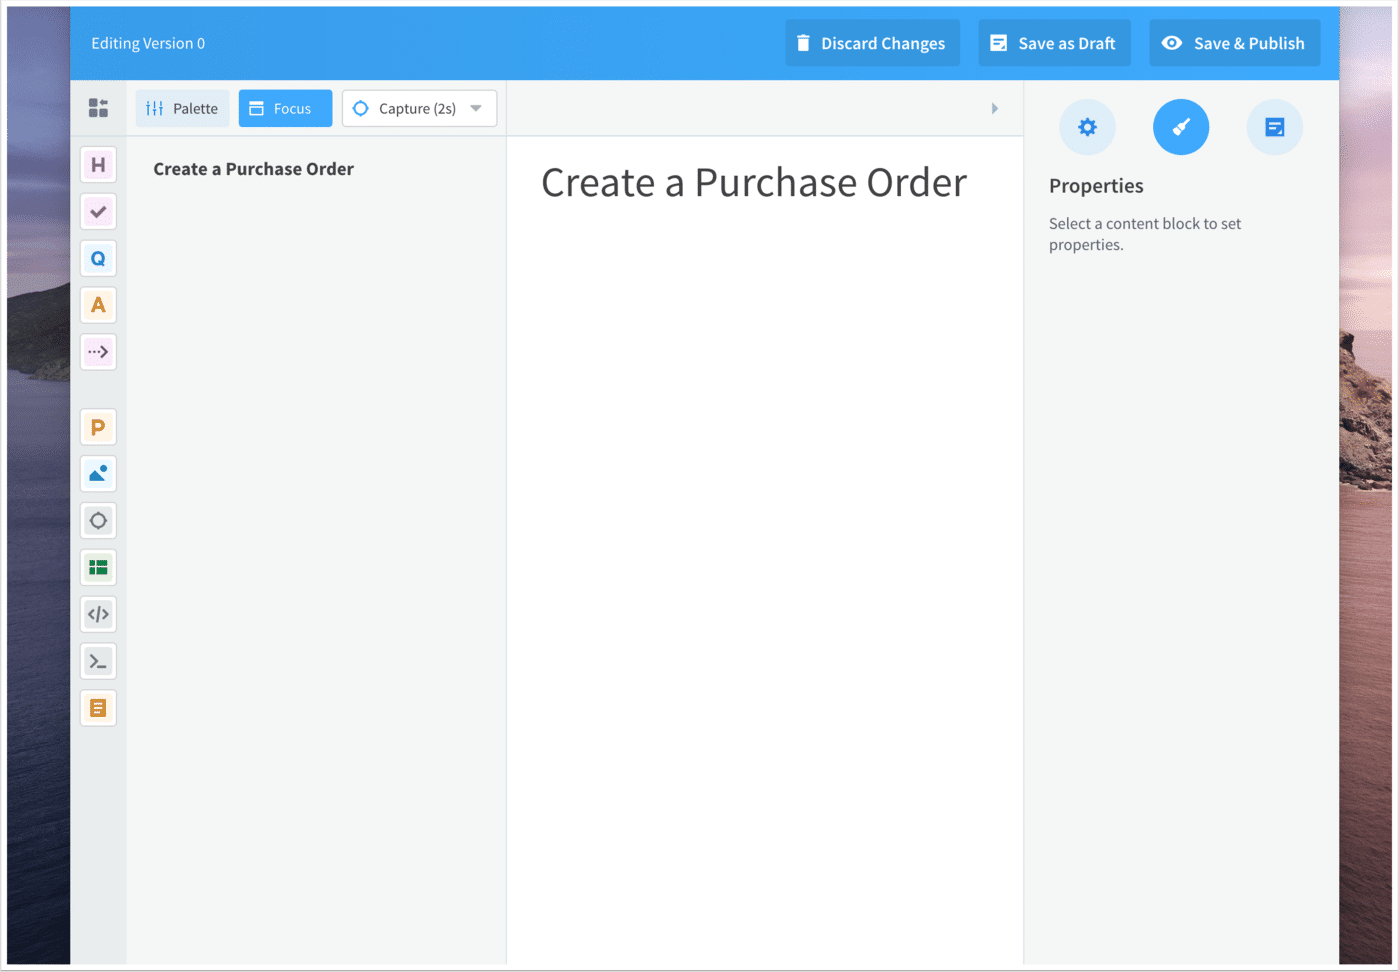Click the Create a Purchase Order title heading
The image size is (1399, 972).
pos(754,183)
